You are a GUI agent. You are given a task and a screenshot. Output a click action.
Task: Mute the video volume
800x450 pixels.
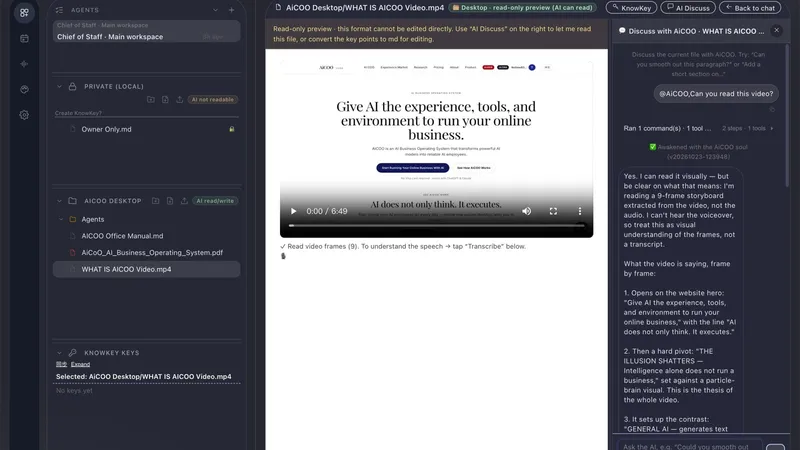[x=527, y=211]
